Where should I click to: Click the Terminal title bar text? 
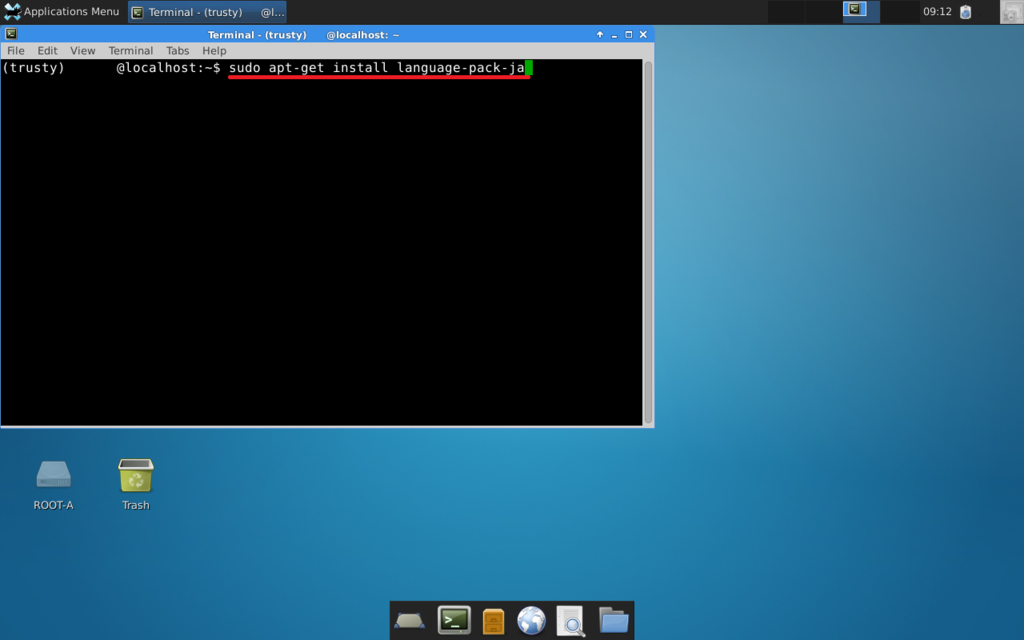[x=303, y=35]
